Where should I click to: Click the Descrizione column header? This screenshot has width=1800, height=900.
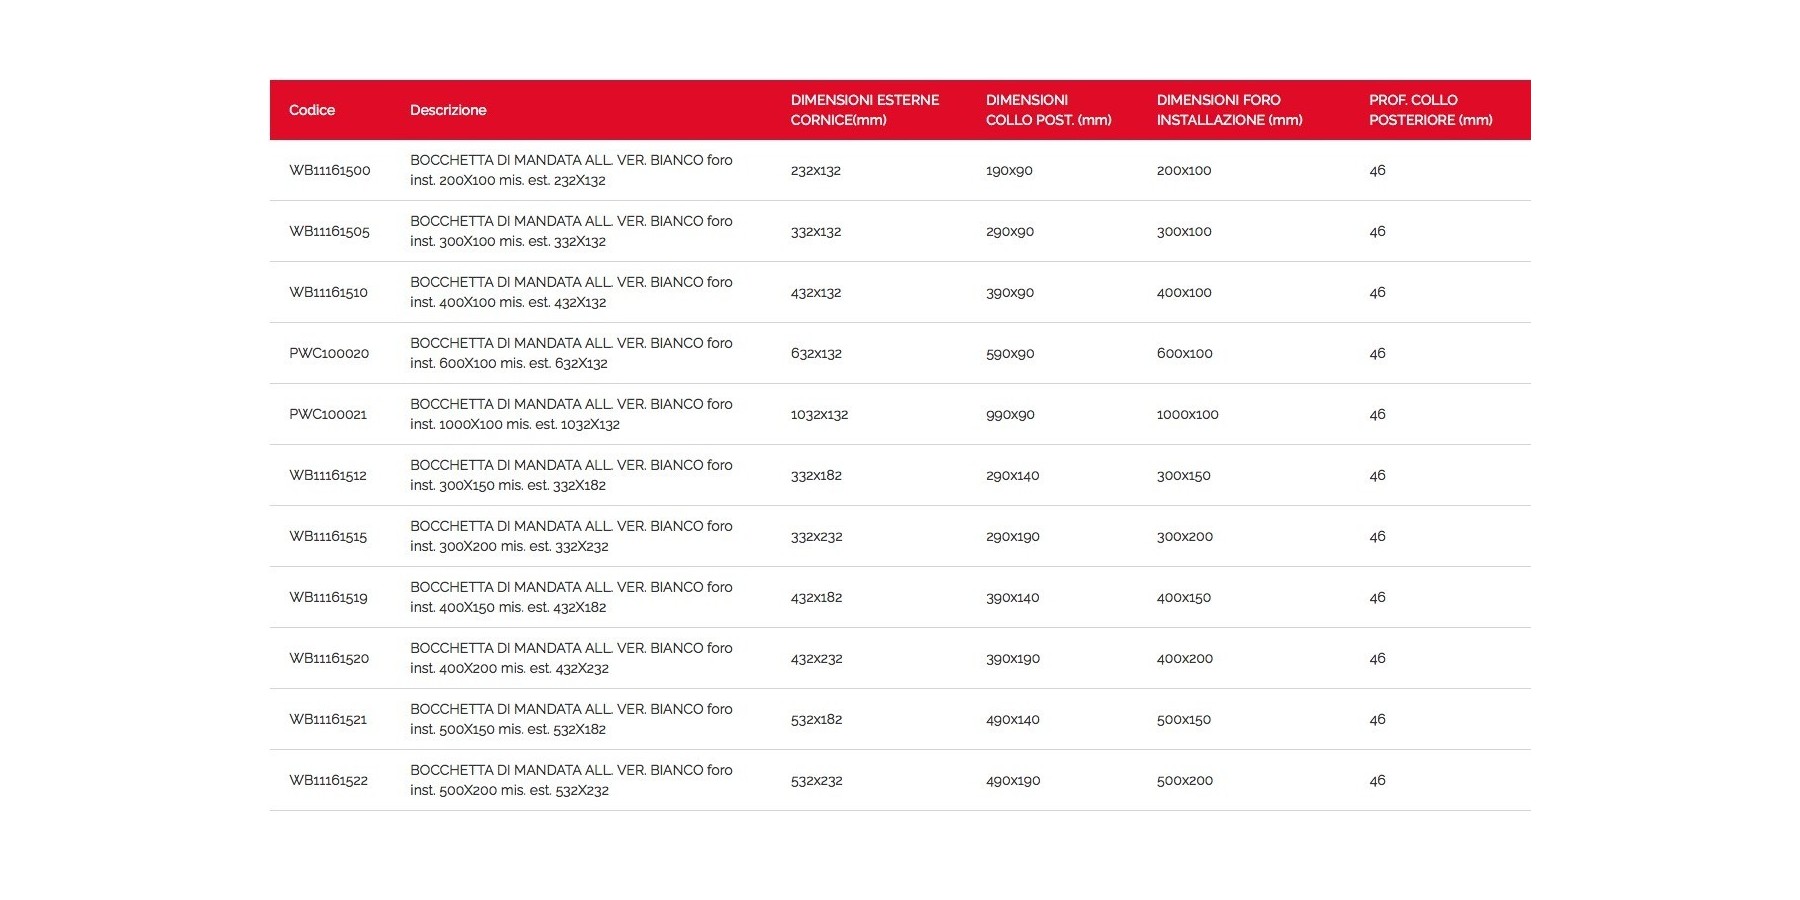448,110
